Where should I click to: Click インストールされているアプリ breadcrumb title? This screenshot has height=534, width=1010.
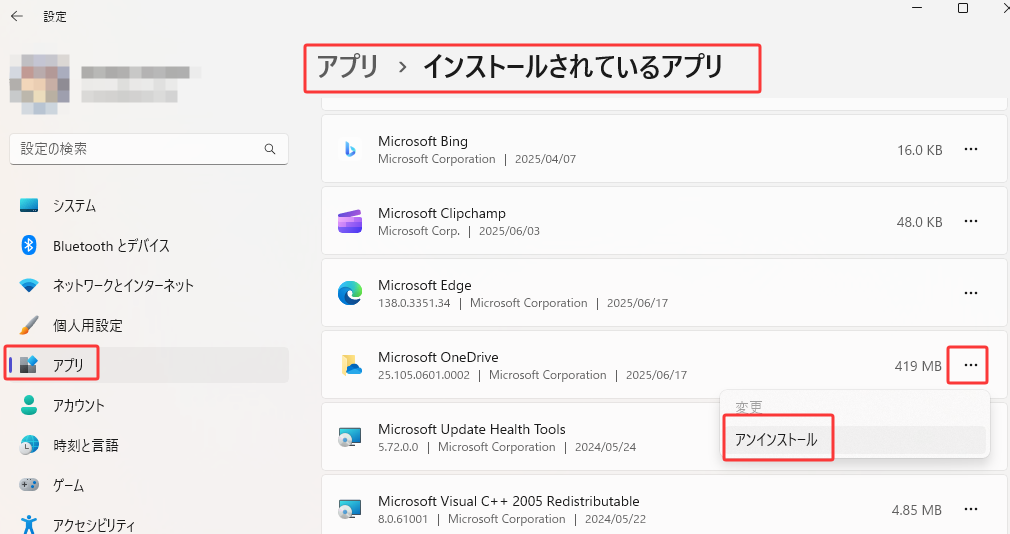(573, 67)
